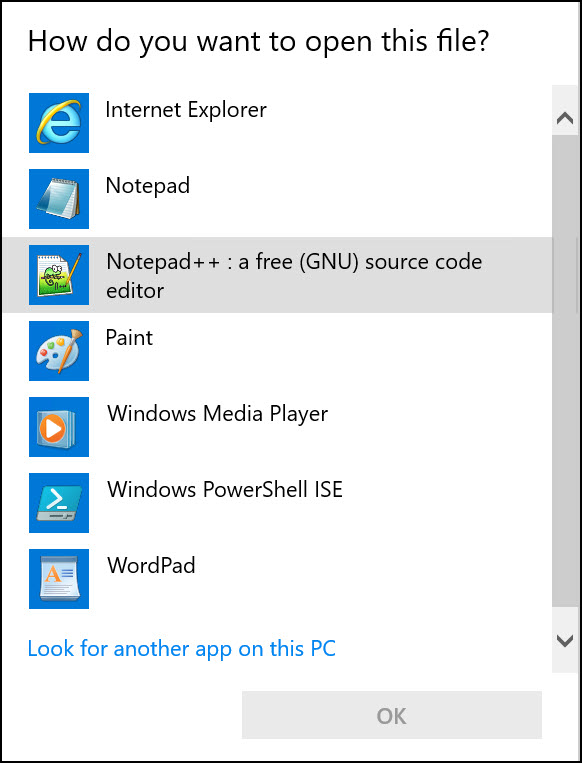Choose WordPad text entry

151,565
